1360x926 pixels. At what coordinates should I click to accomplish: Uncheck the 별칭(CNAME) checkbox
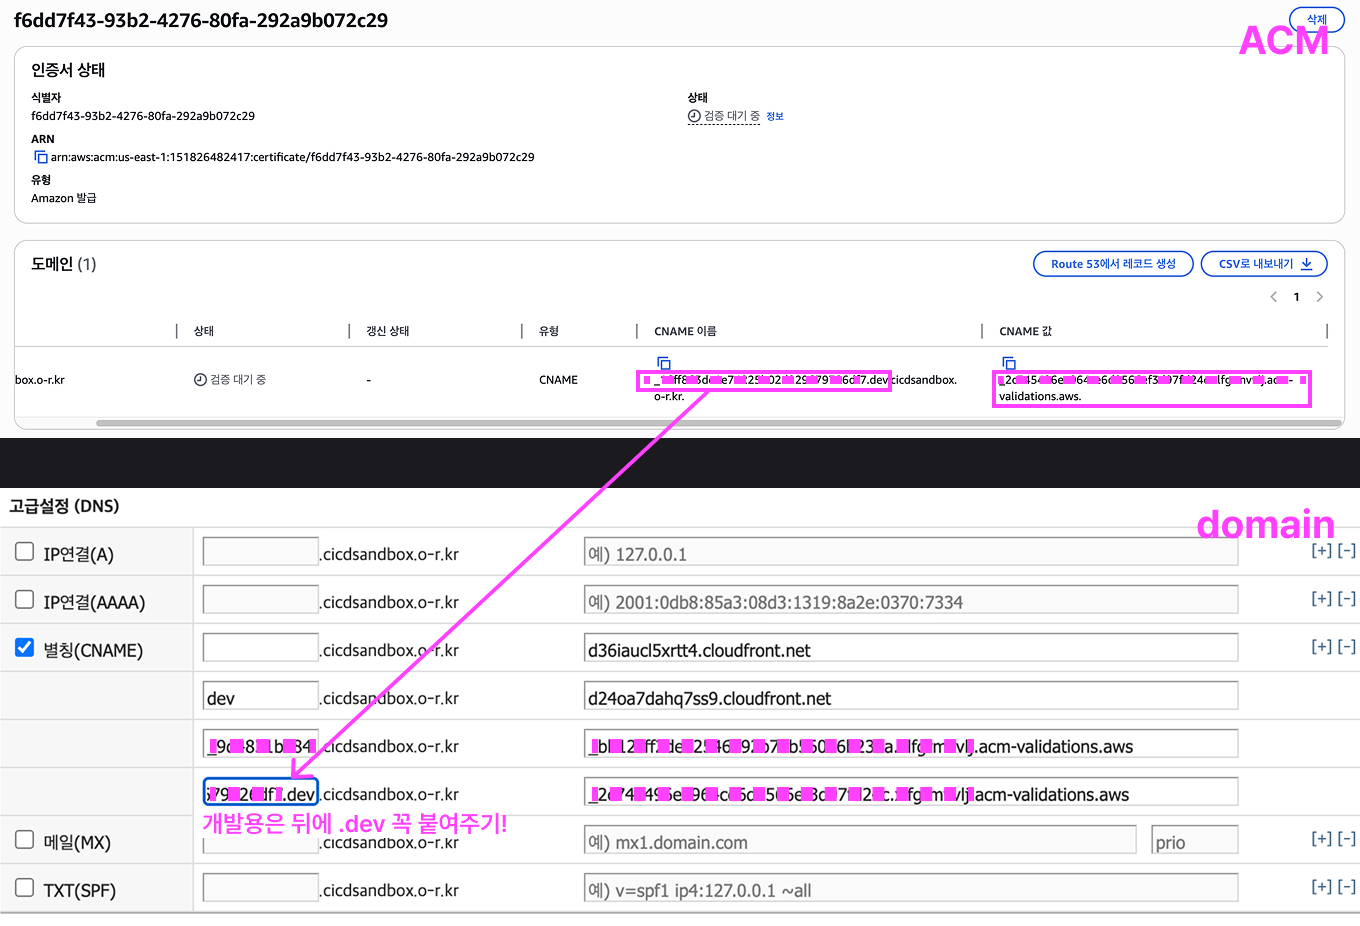[25, 648]
